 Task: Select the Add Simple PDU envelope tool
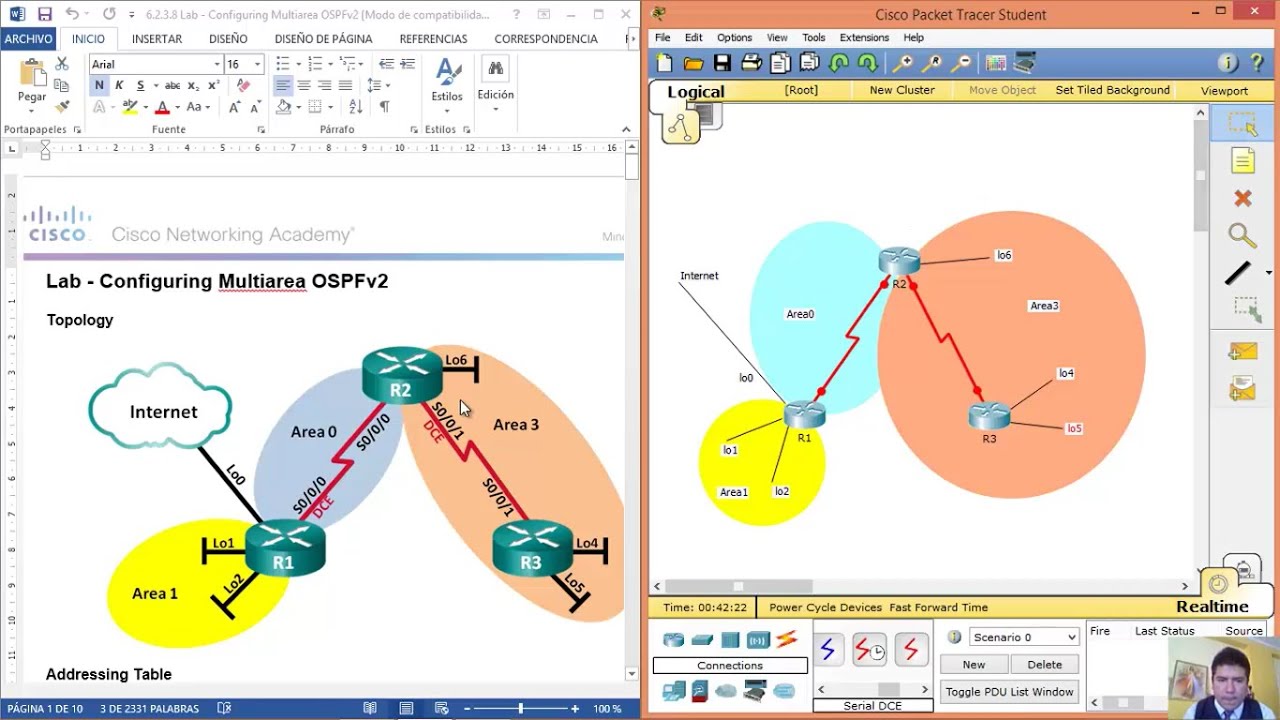(1242, 351)
